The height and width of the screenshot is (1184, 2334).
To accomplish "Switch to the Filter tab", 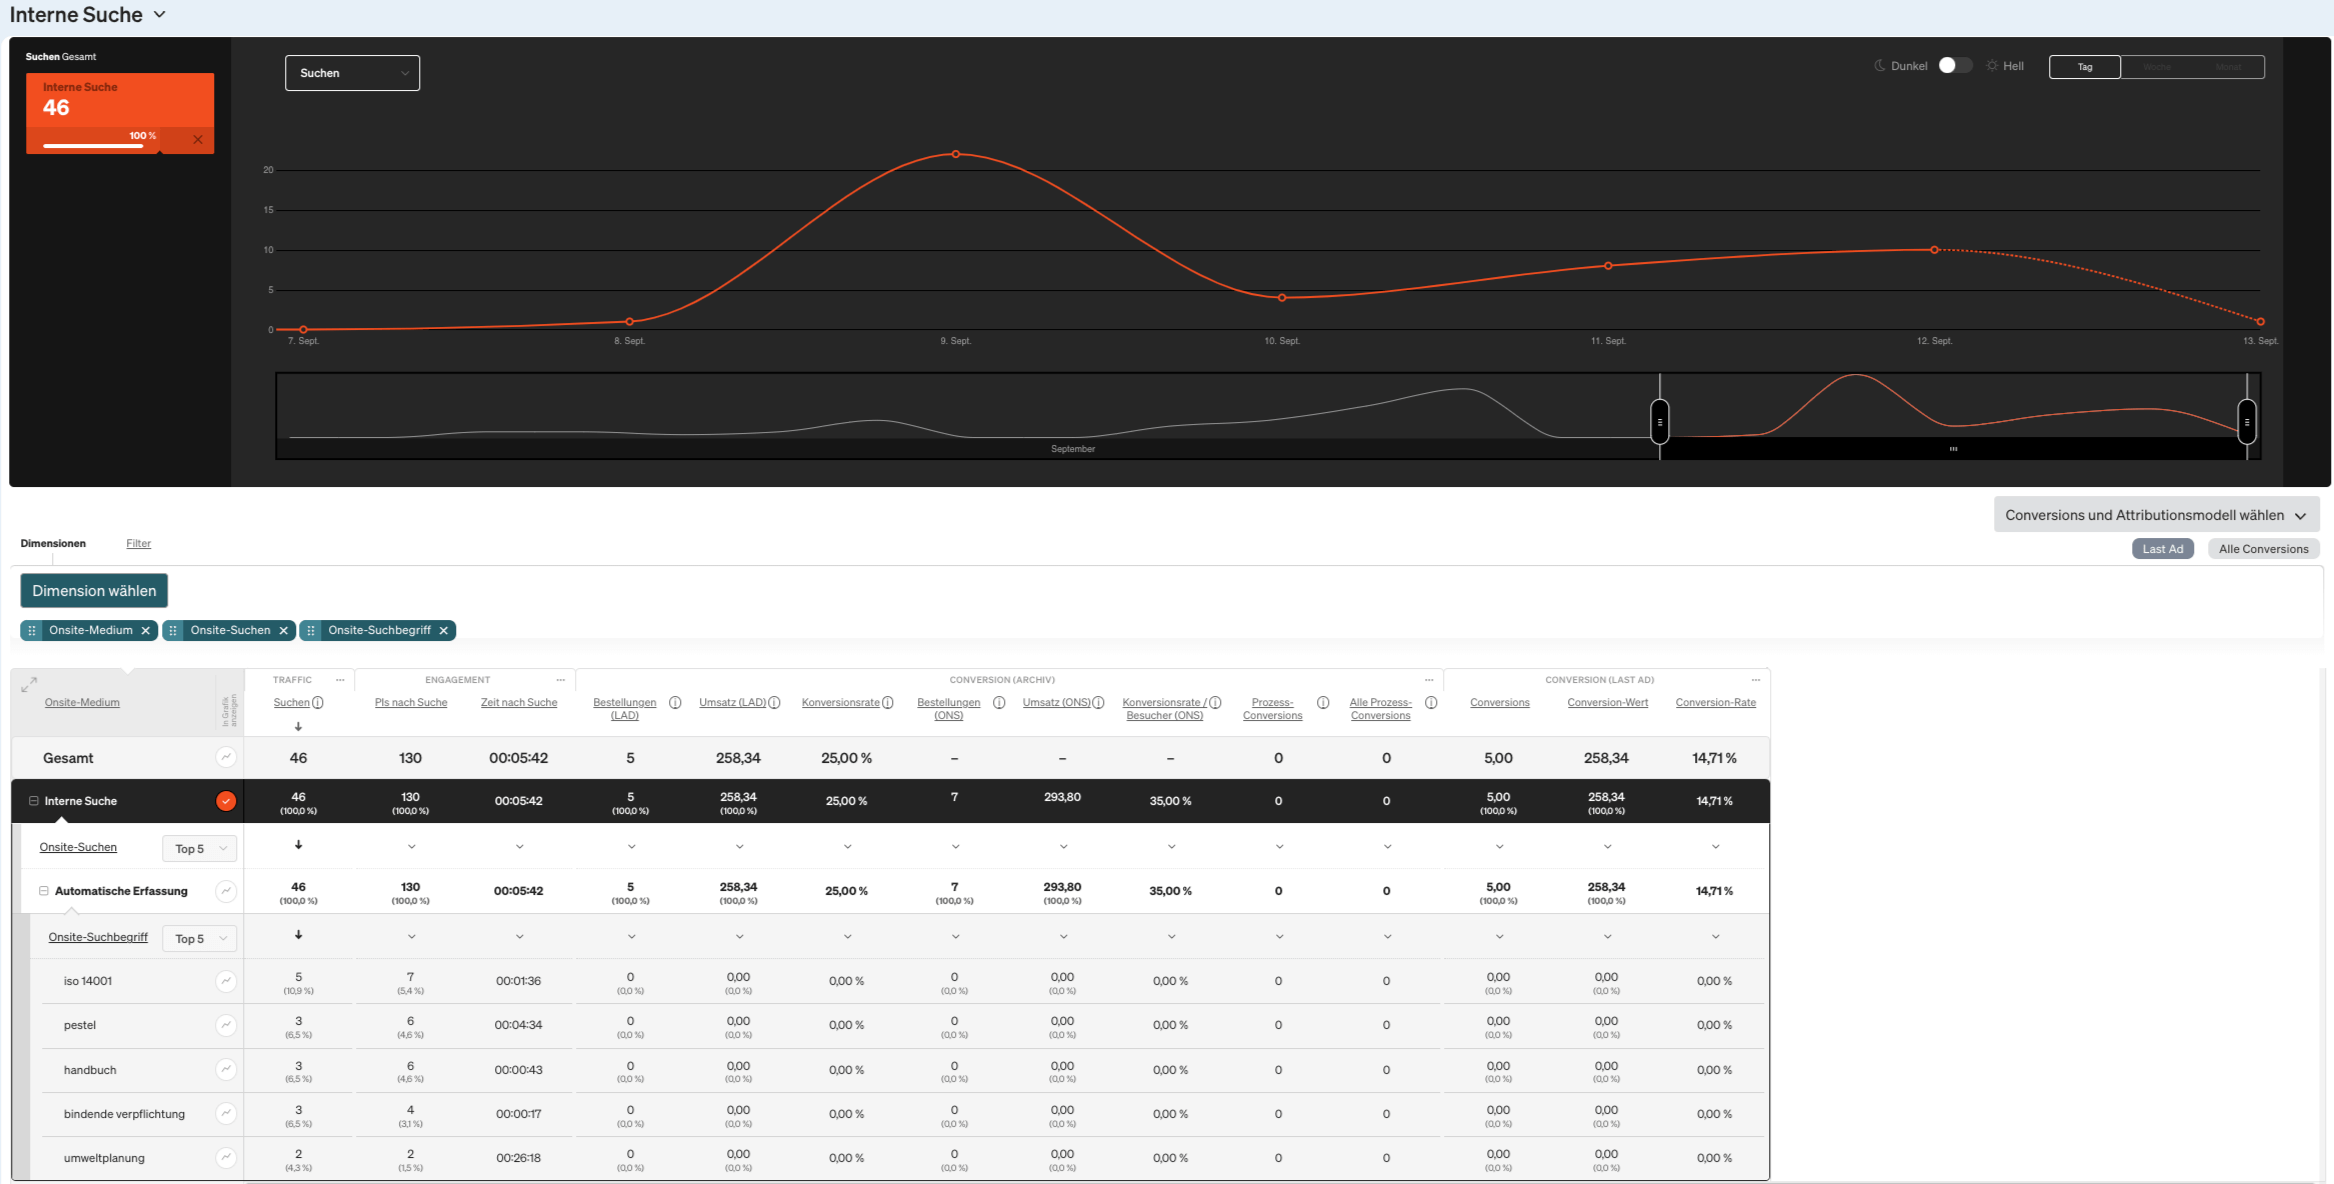I will [138, 544].
